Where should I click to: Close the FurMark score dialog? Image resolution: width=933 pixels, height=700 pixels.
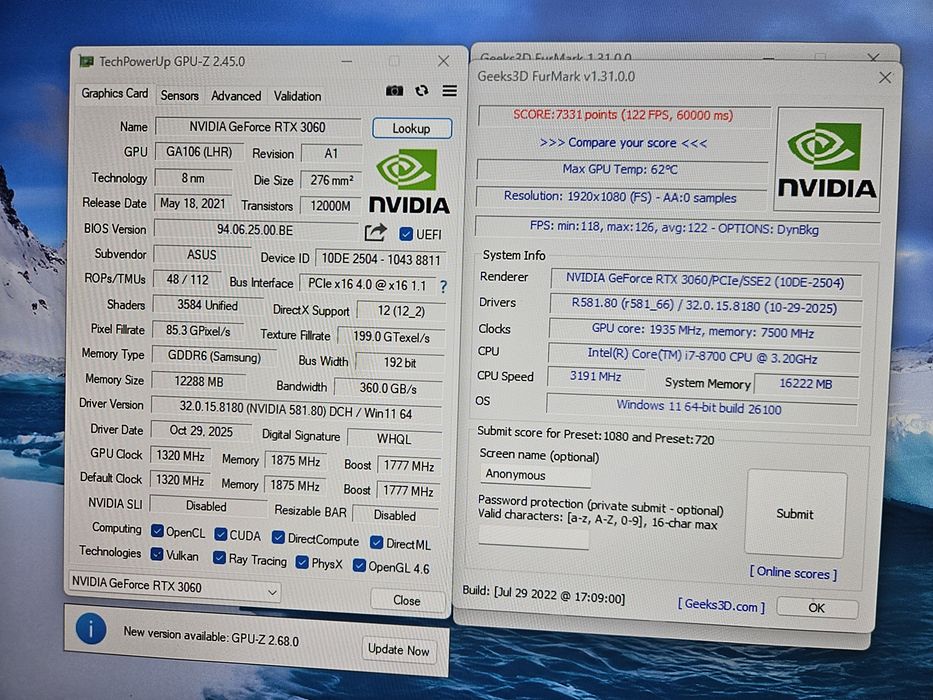coord(885,77)
